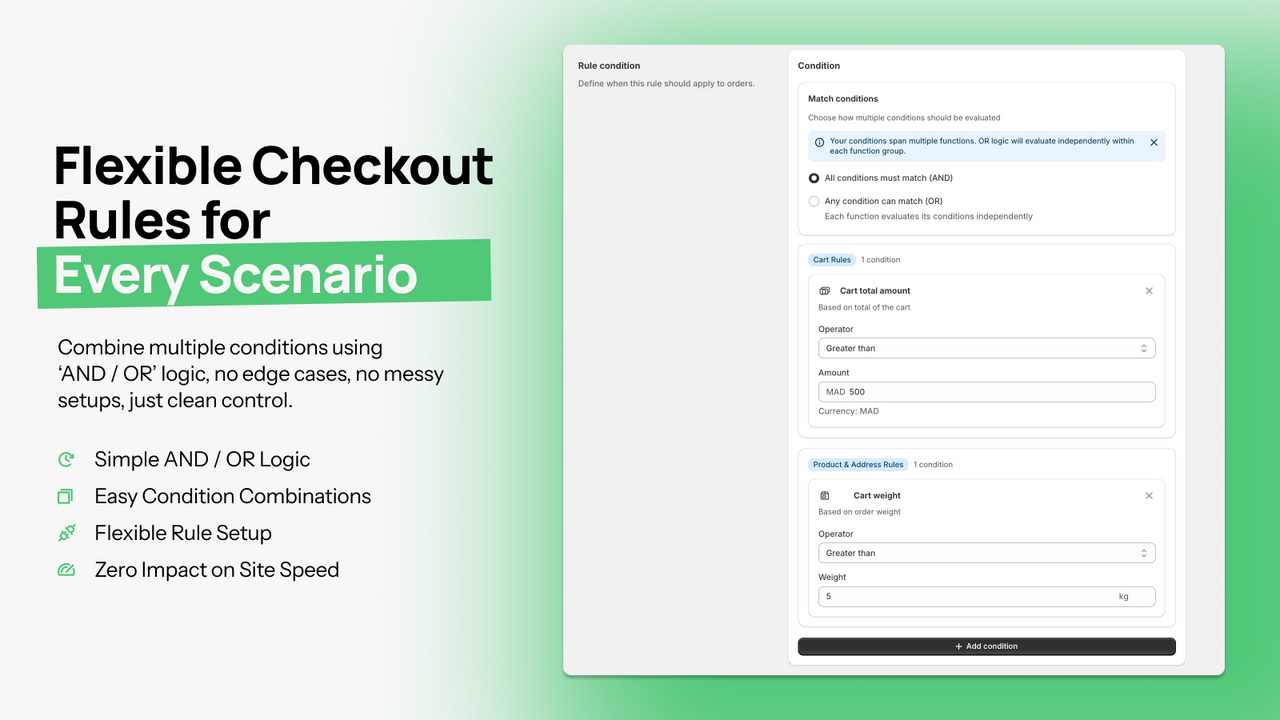Click the Add condition button

986,646
